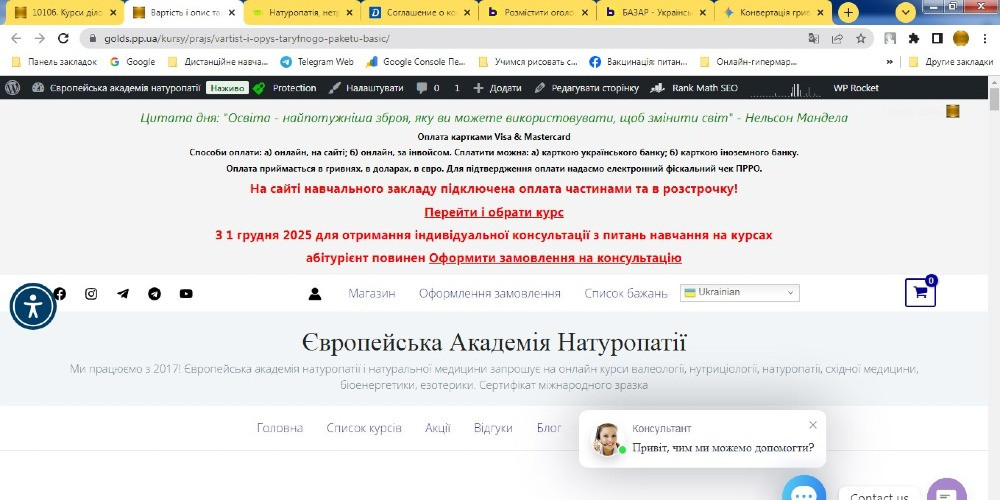Open Налаштувати customizer
The image size is (1000, 500).
(x=367, y=88)
